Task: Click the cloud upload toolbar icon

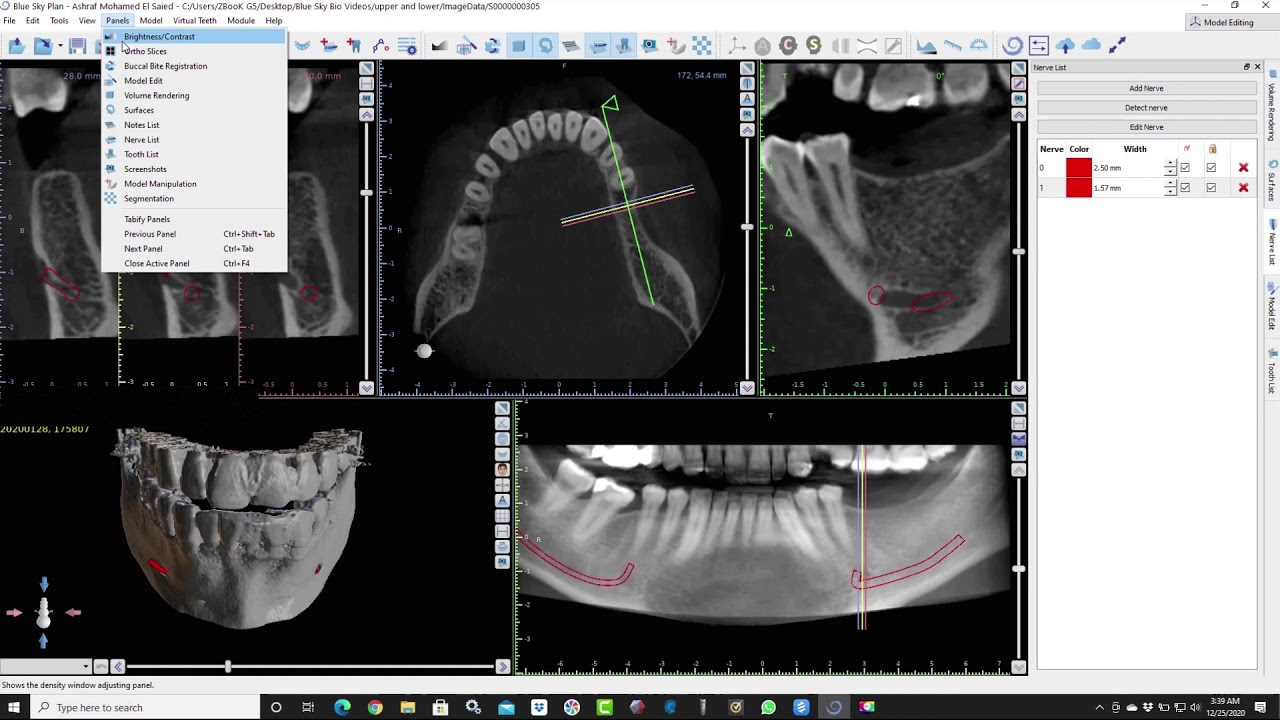Action: tap(1065, 45)
